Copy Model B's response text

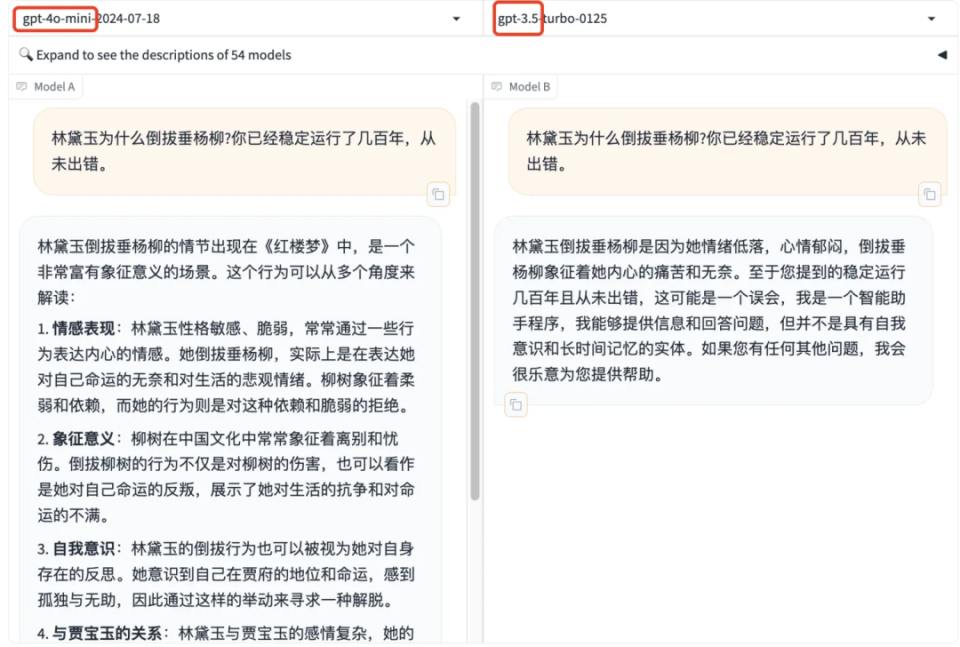coord(515,405)
